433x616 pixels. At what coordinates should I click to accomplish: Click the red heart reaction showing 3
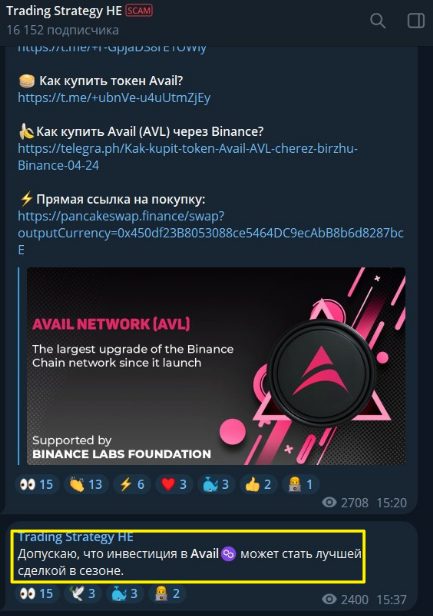tap(174, 484)
